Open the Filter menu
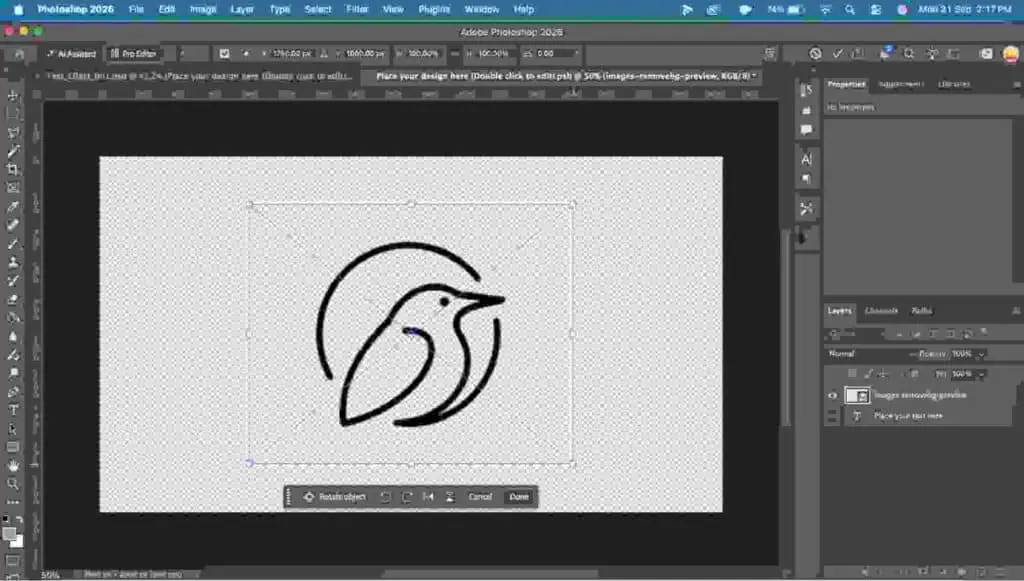Image resolution: width=1024 pixels, height=581 pixels. [x=357, y=9]
